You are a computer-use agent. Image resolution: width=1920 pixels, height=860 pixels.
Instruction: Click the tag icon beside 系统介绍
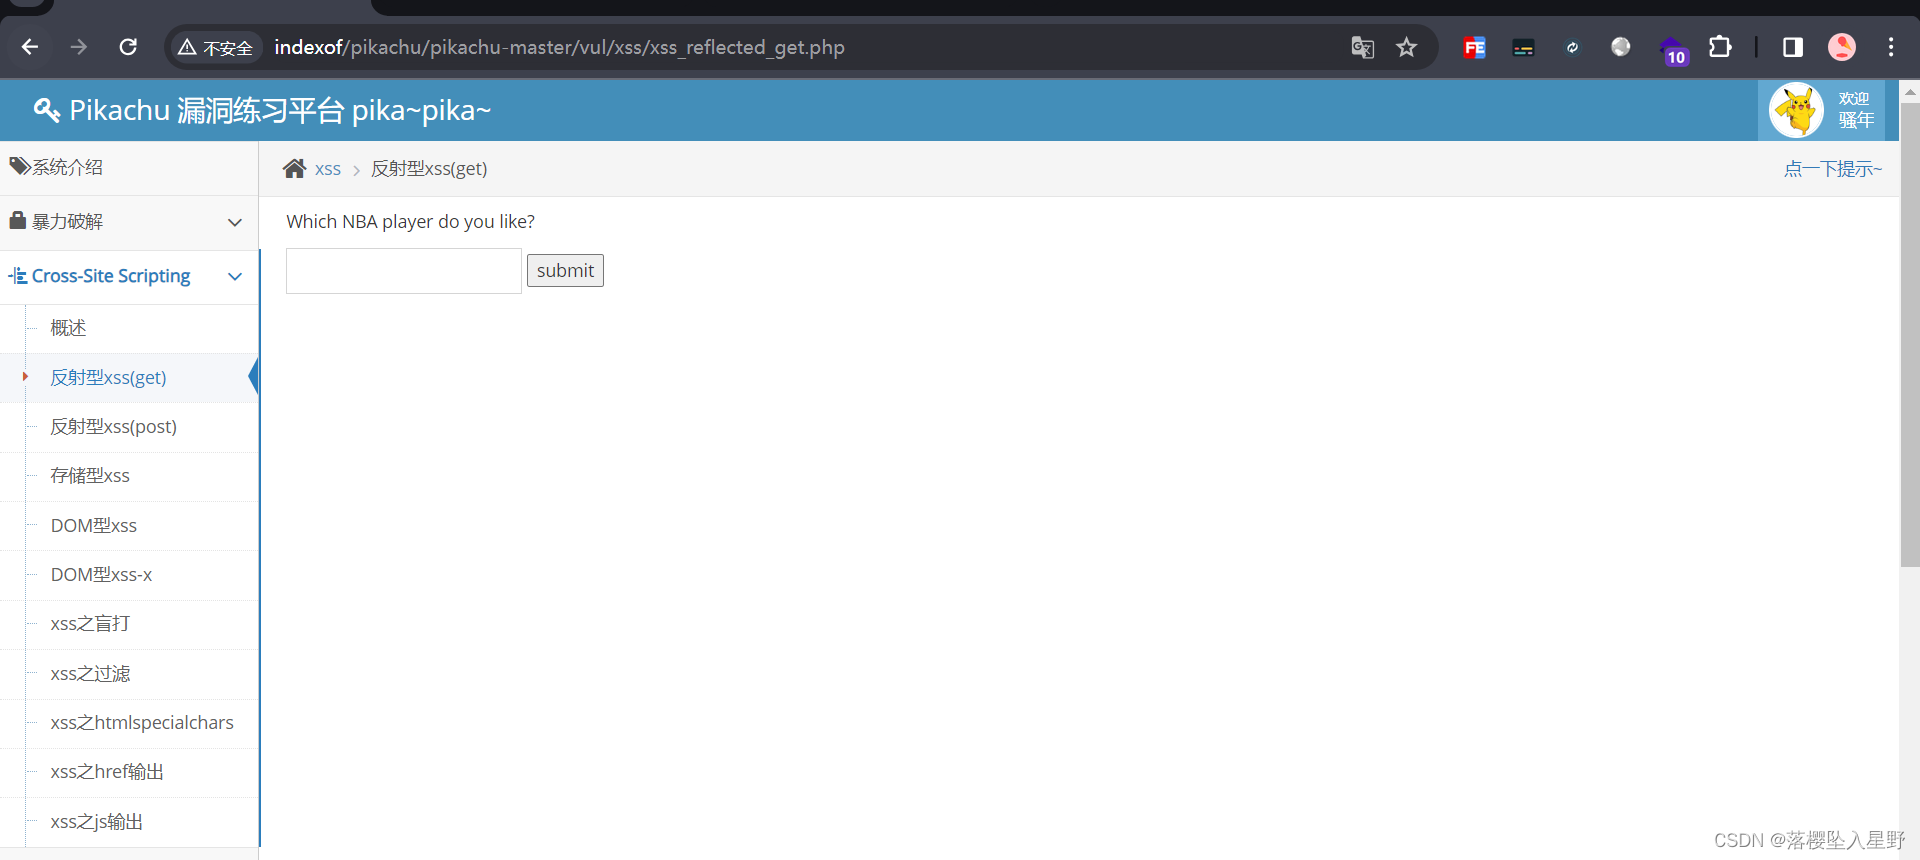tap(19, 166)
